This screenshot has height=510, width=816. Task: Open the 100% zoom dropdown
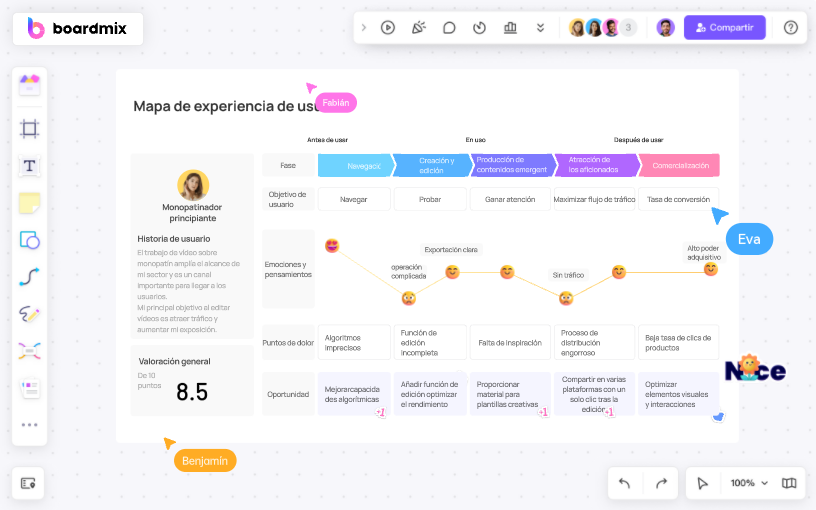pyautogui.click(x=749, y=483)
